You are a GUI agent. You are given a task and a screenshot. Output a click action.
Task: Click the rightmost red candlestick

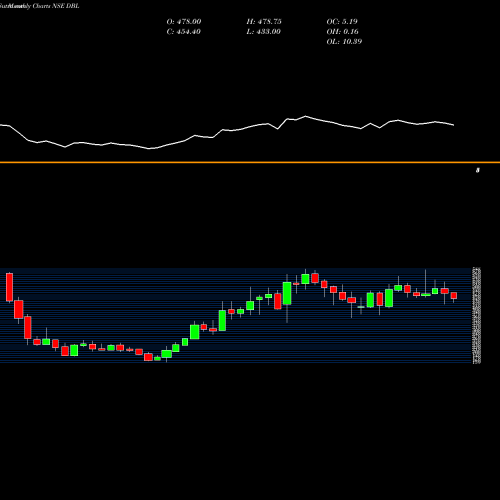point(454,296)
